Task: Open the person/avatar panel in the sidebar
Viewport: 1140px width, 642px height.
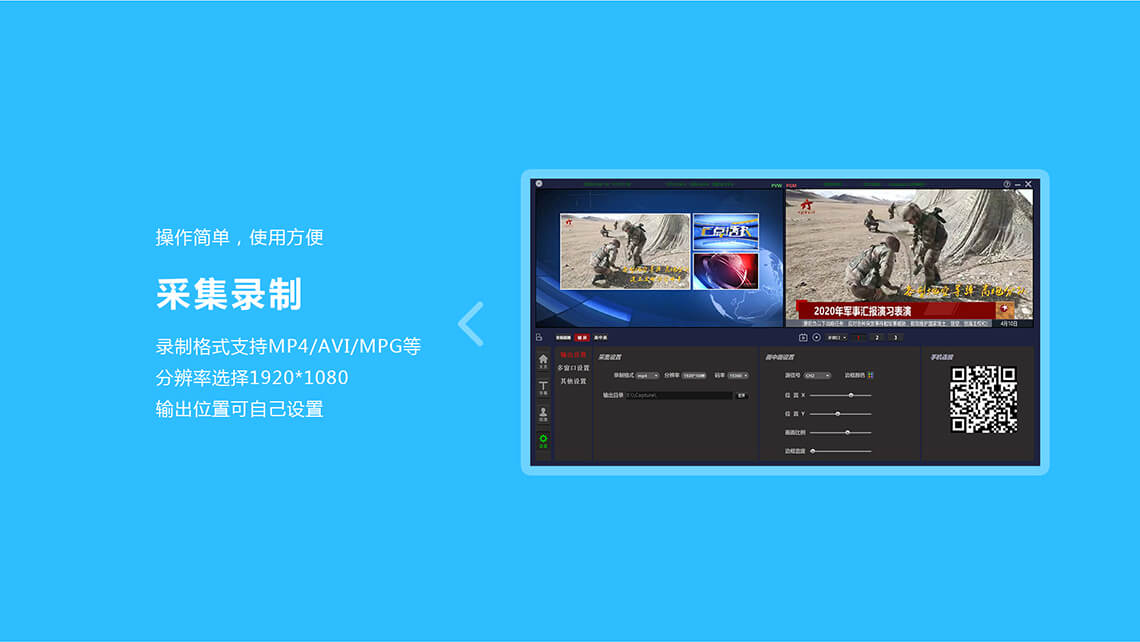Action: (x=543, y=414)
